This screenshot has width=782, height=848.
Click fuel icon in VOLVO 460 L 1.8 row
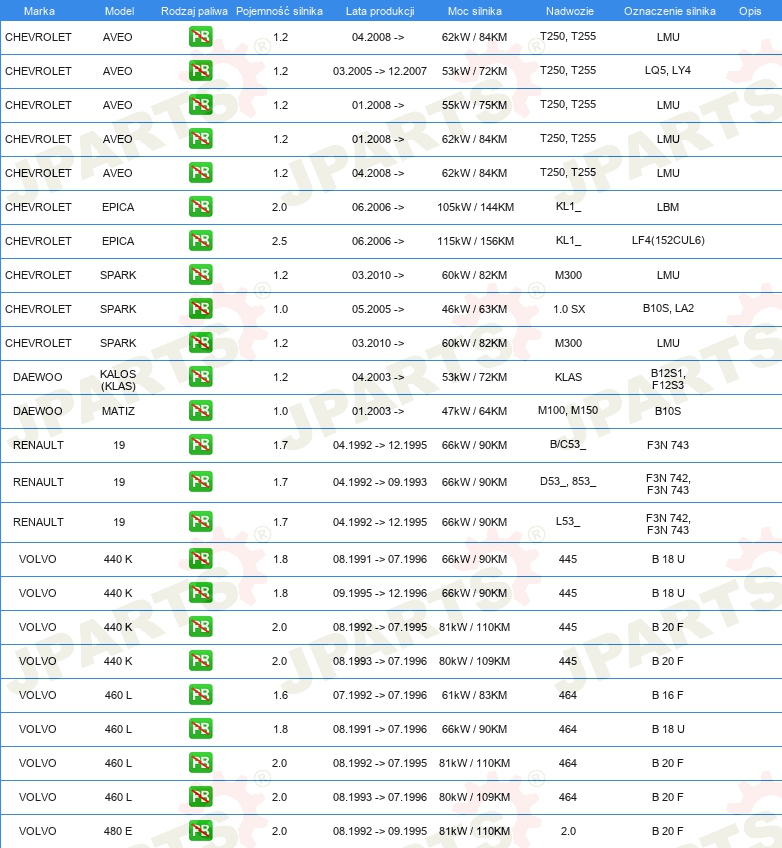[201, 729]
